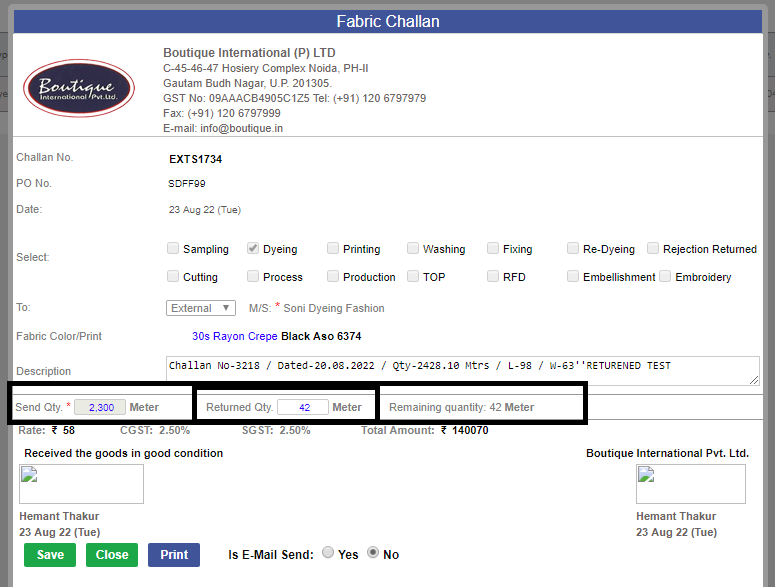The image size is (775, 587).
Task: Click into the Description text area
Action: click(x=463, y=371)
